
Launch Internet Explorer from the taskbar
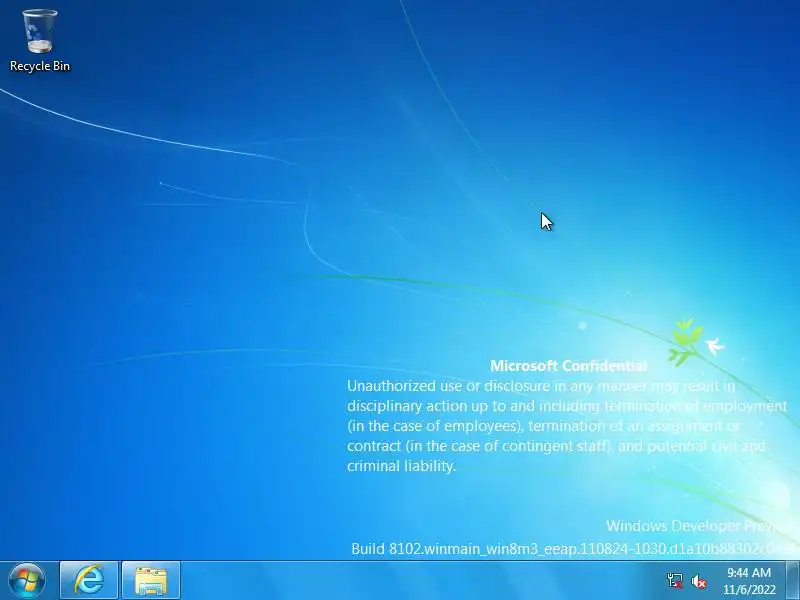point(89,581)
